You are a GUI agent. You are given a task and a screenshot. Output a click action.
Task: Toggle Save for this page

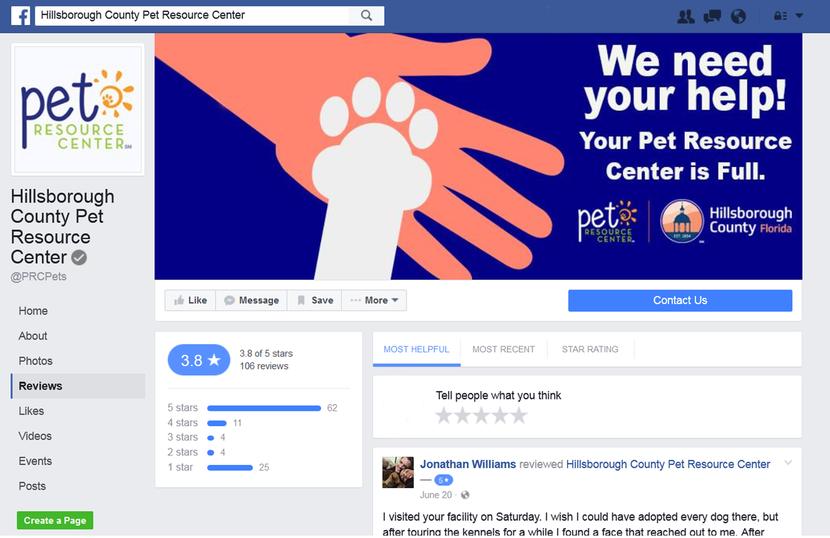pos(315,300)
